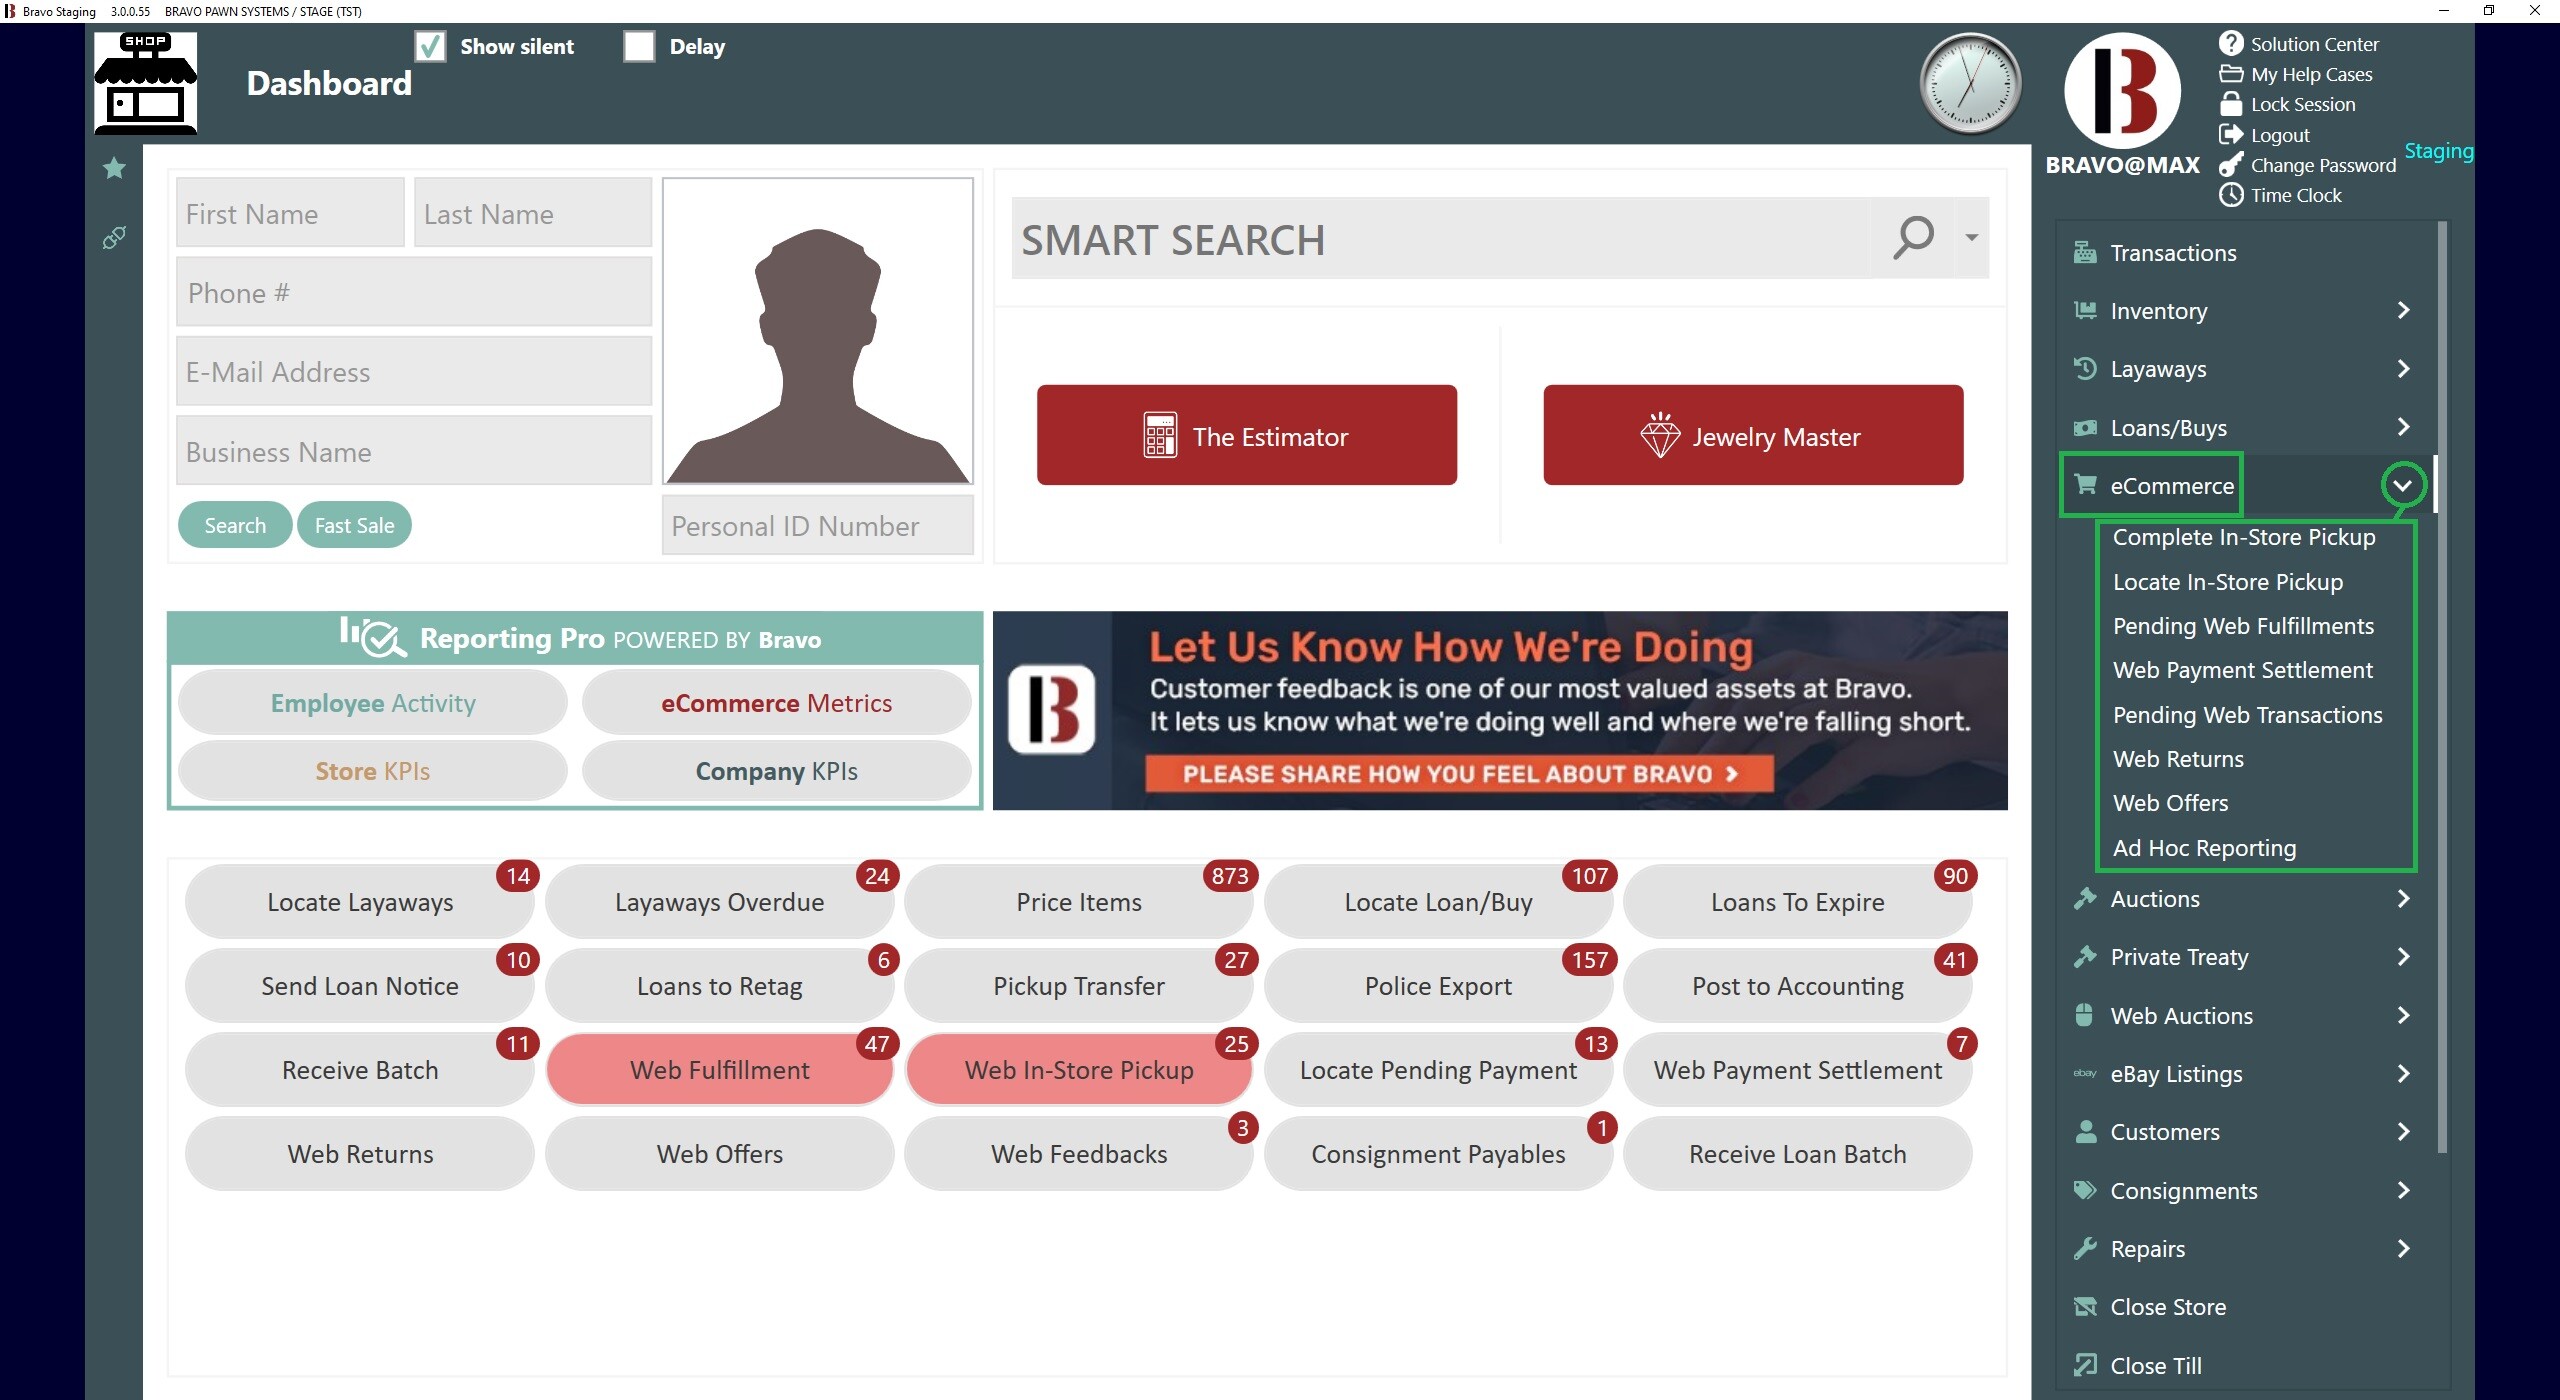Click the Web Auctions mouse icon
The height and width of the screenshot is (1400, 2560).
coord(2084,1015)
